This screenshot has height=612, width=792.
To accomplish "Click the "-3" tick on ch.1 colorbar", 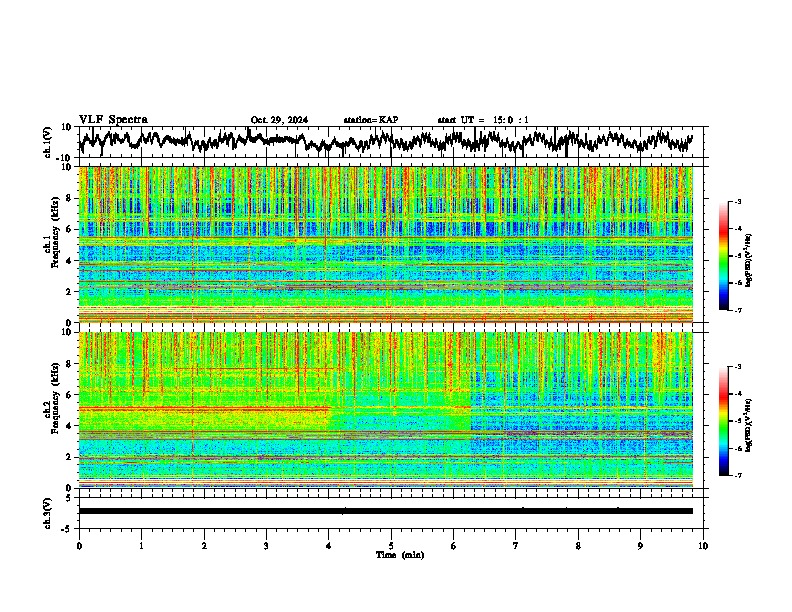I will coord(737,201).
